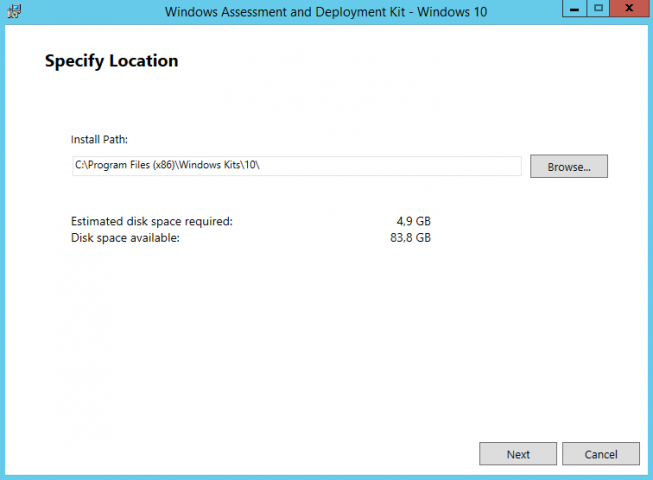This screenshot has height=480, width=653.
Task: Click the '4,9 GB' value
Action: click(413, 221)
